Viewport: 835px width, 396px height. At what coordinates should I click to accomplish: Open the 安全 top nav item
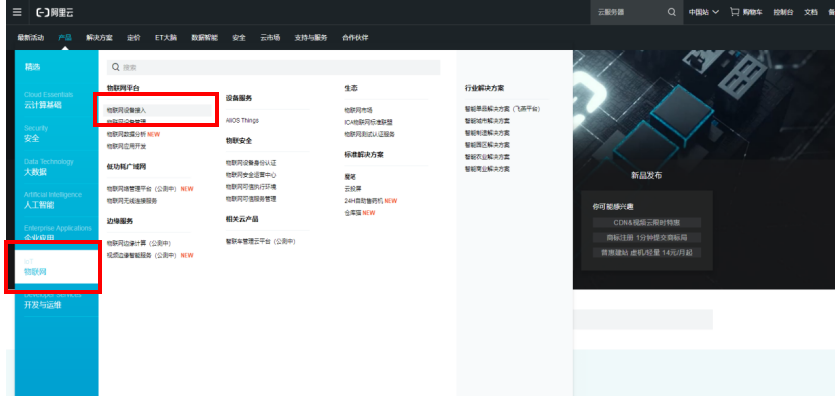239,38
